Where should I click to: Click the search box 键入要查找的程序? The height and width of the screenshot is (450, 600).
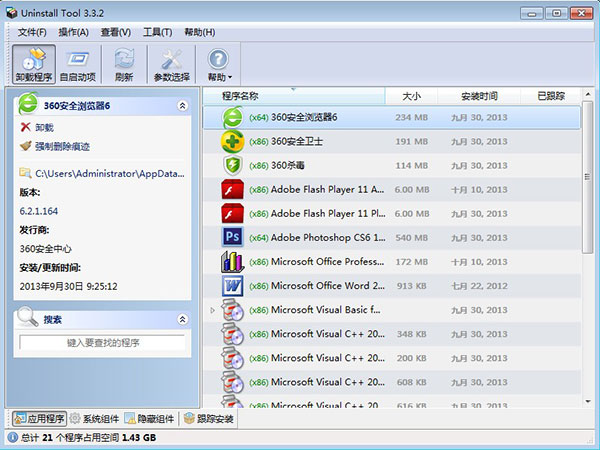point(103,342)
